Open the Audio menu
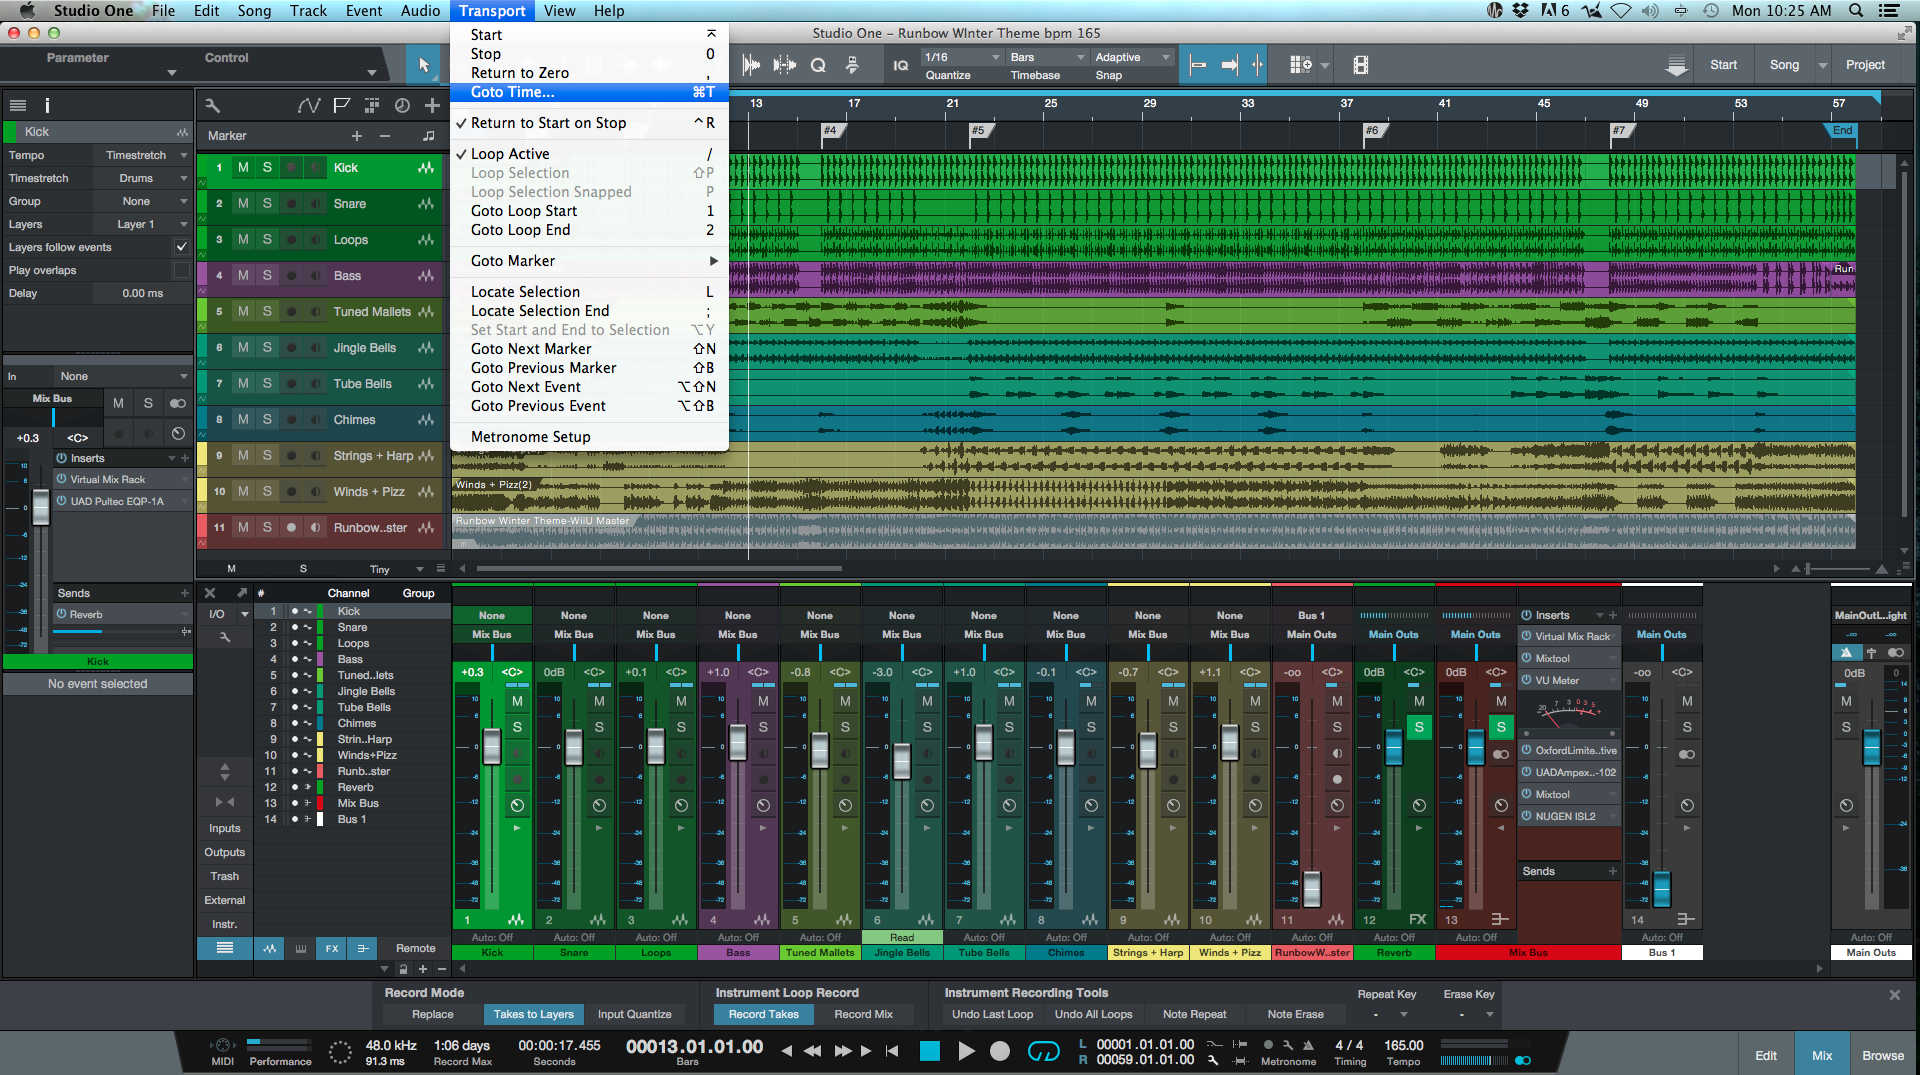Viewport: 1920px width, 1075px height. pos(420,11)
